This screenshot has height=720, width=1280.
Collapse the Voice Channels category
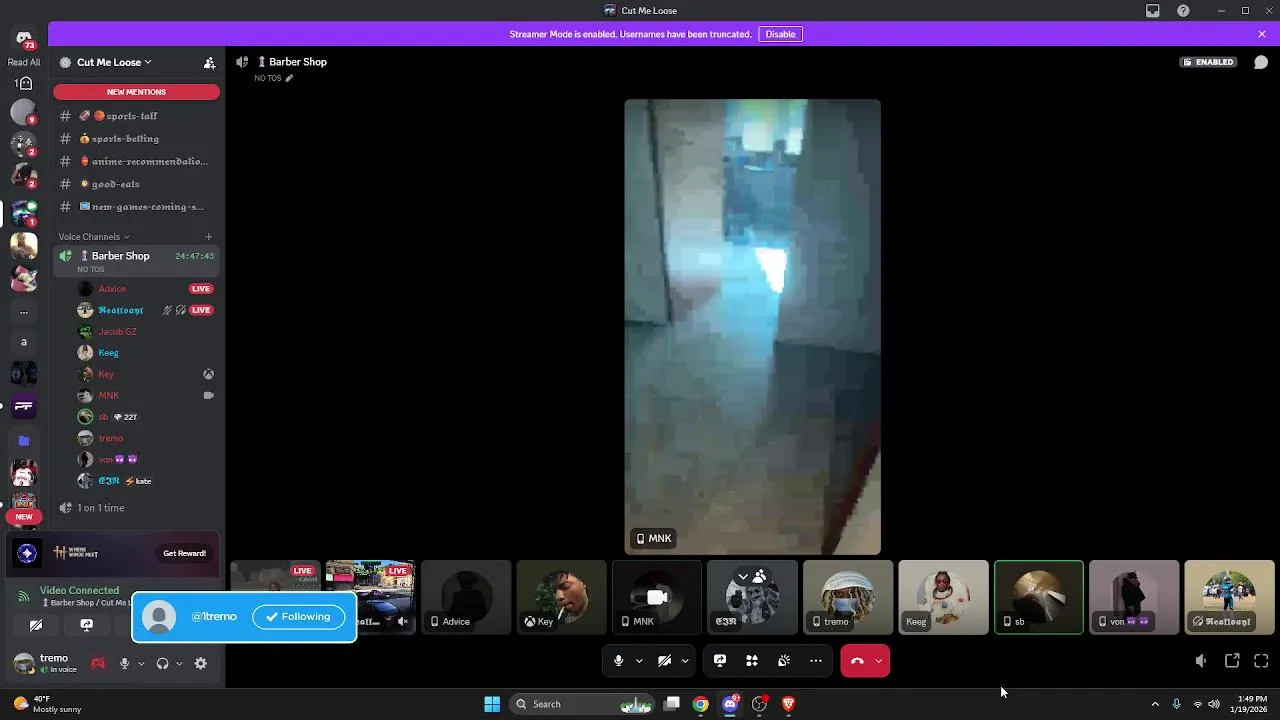(x=93, y=237)
